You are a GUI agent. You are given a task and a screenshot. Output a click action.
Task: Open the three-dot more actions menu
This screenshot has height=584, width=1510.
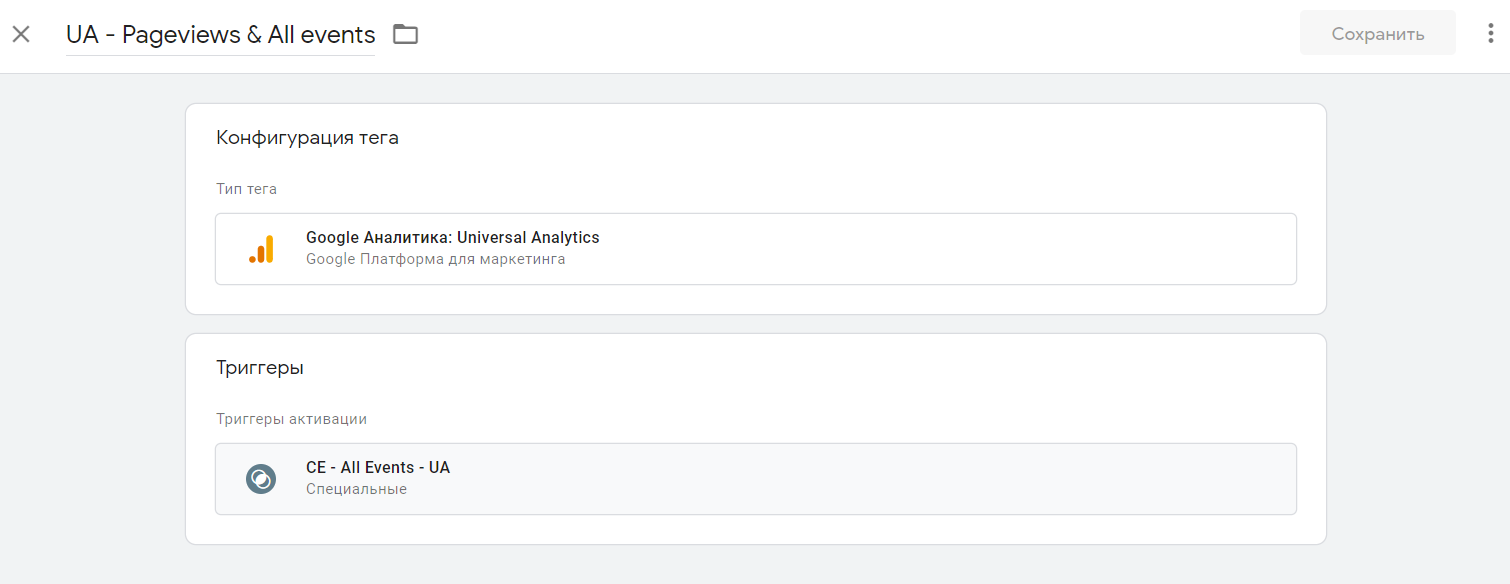[1490, 34]
